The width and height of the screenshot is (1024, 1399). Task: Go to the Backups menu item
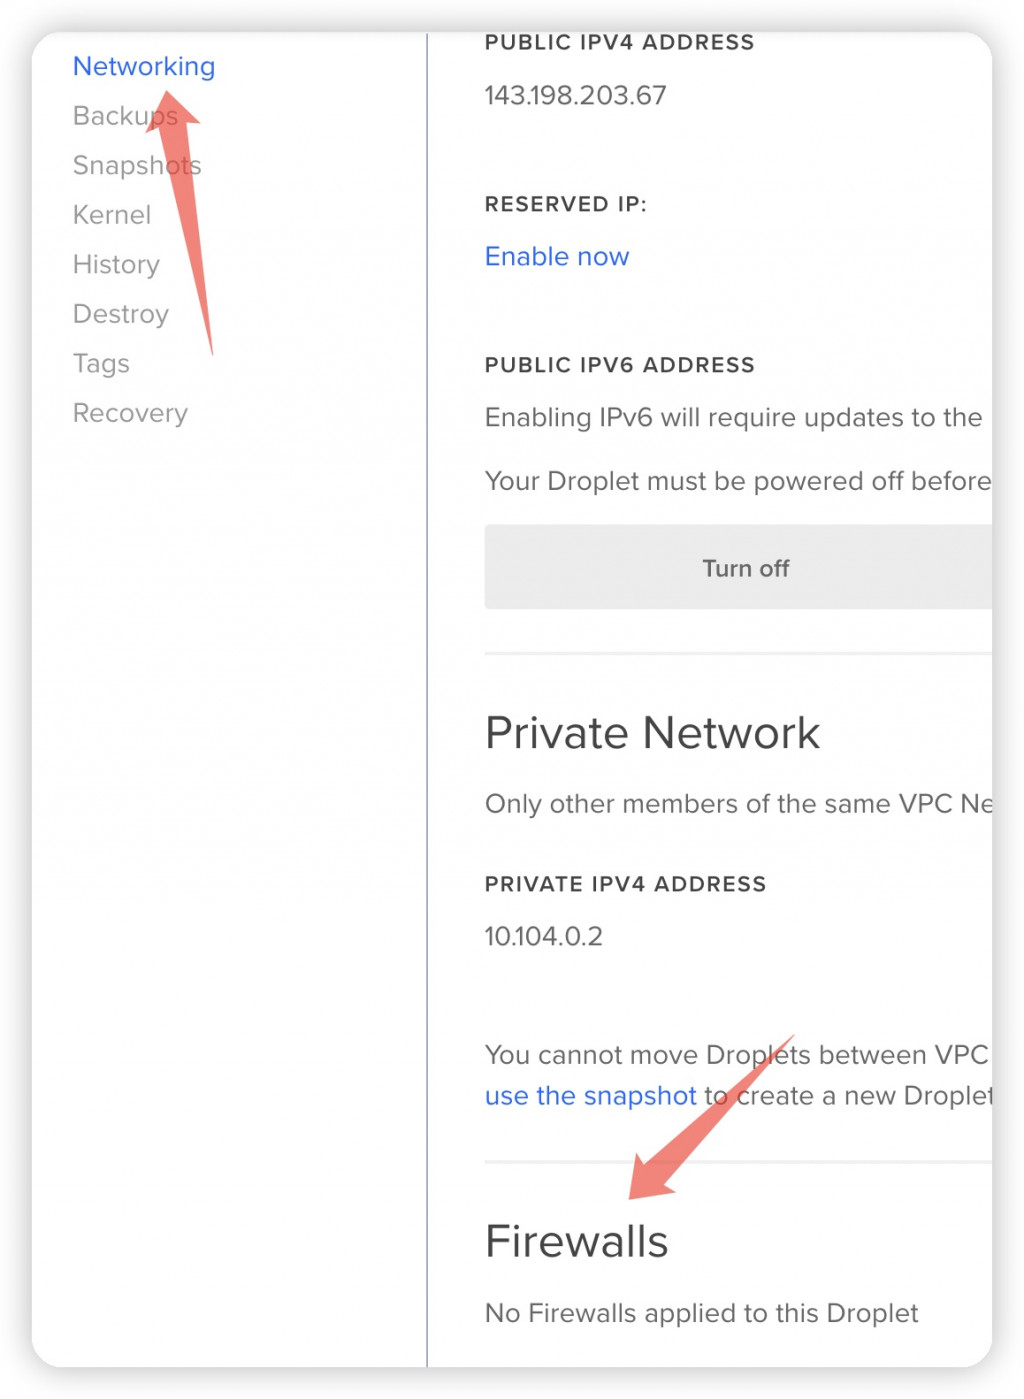(x=125, y=116)
